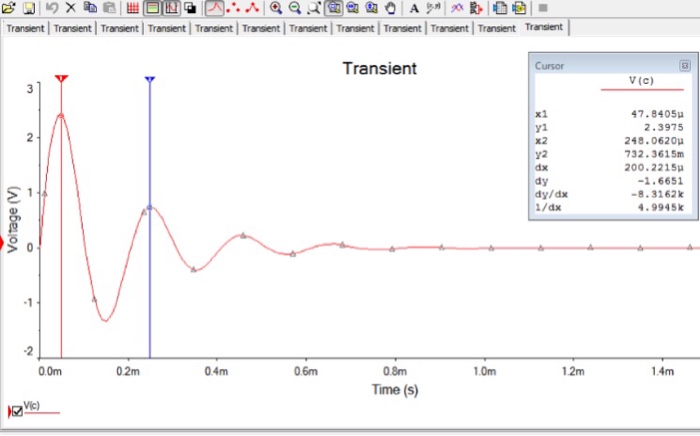Toggle the grid display on the graph
Viewport: 700px width, 436px height.
tap(133, 8)
